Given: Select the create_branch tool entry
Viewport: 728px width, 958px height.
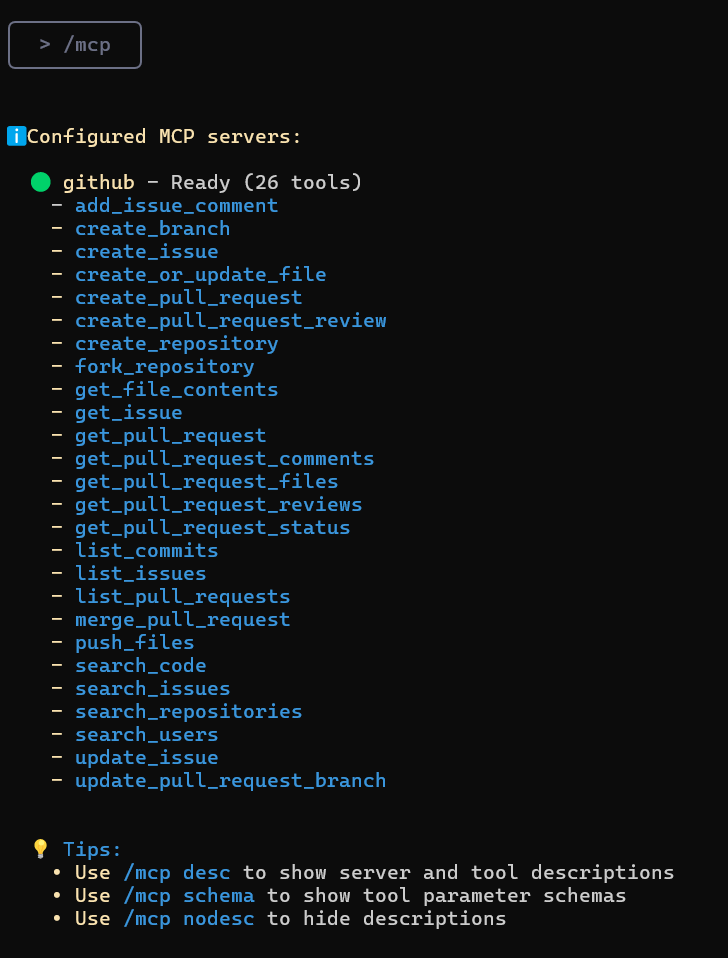Looking at the screenshot, I should click(x=153, y=229).
